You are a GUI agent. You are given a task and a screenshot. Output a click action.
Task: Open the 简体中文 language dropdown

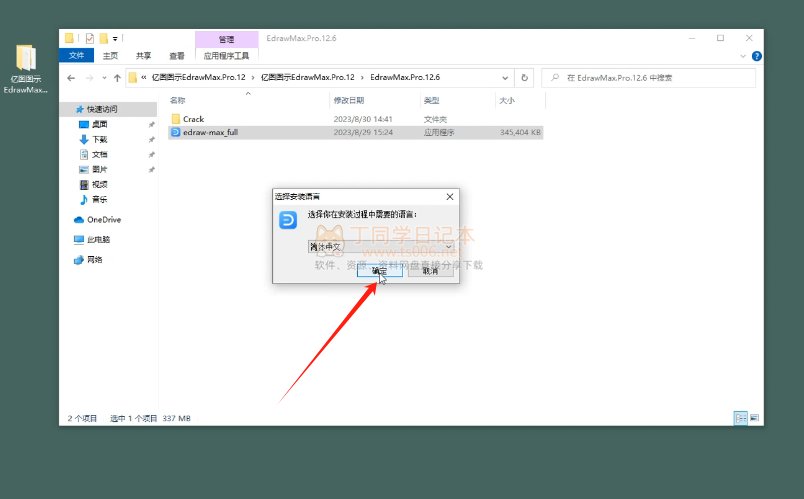381,247
